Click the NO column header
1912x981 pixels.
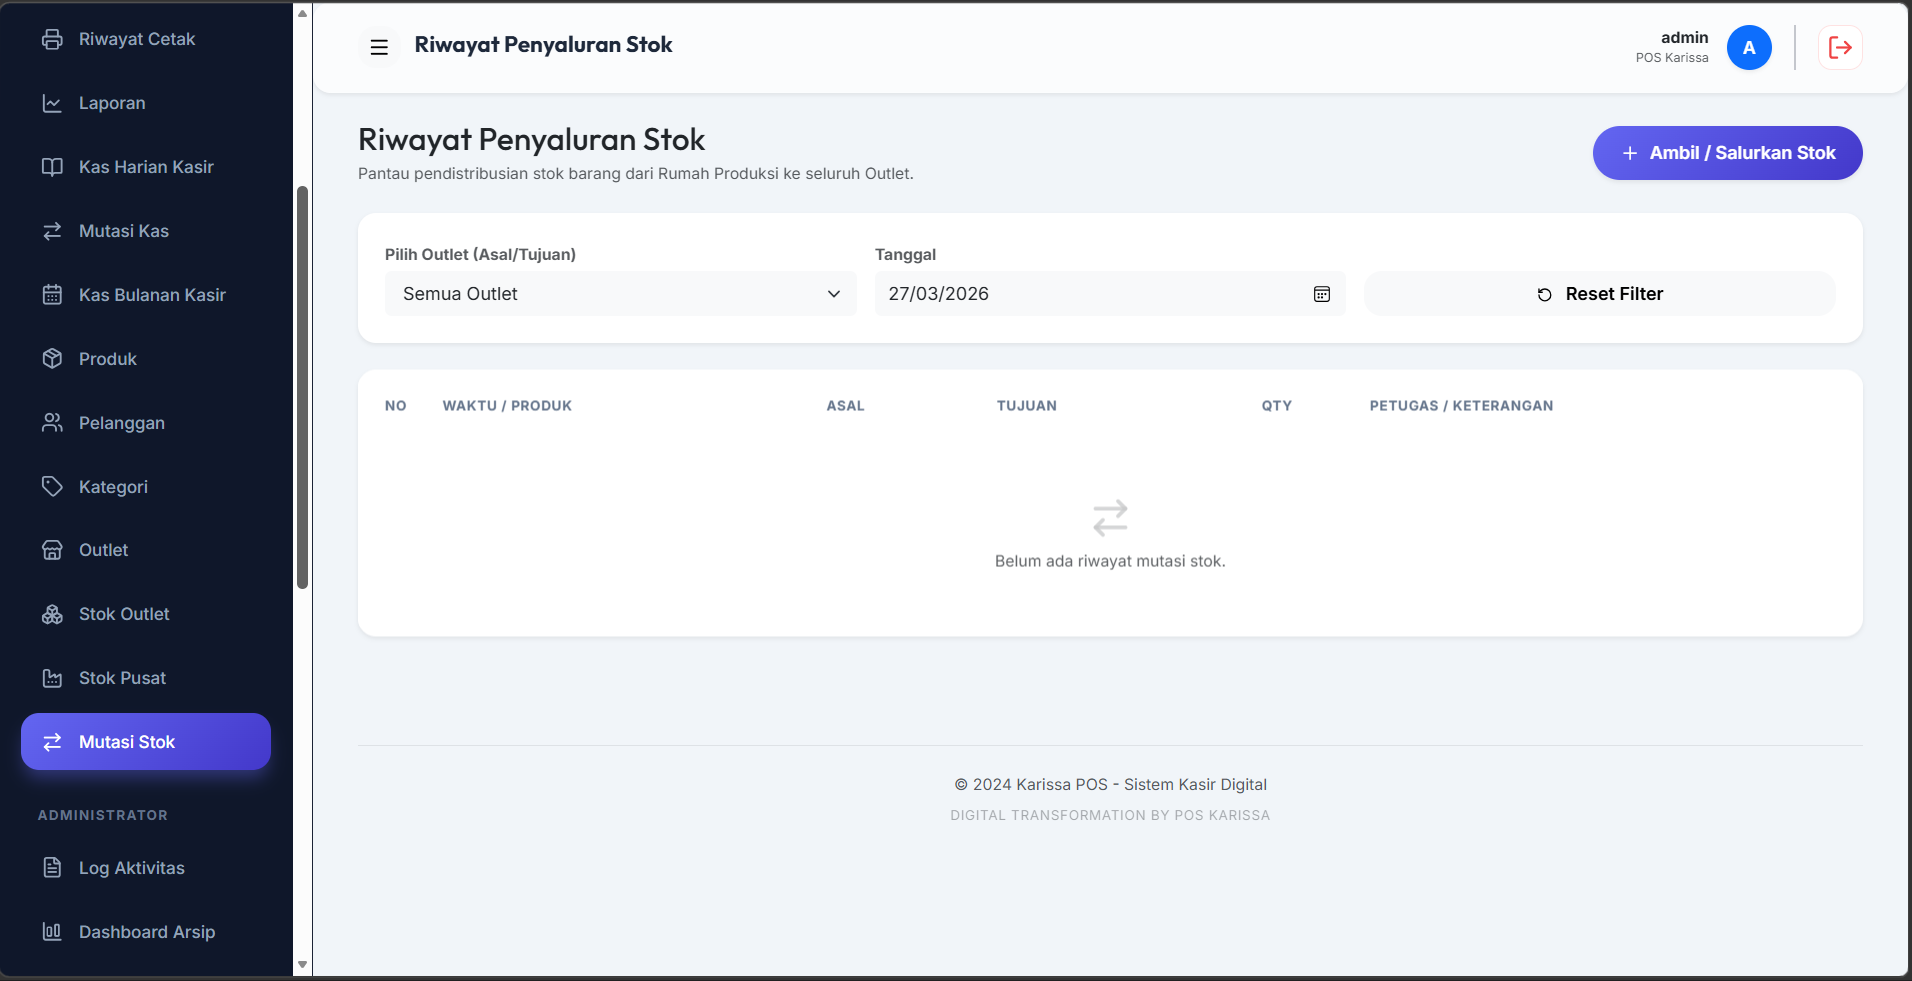coord(395,406)
